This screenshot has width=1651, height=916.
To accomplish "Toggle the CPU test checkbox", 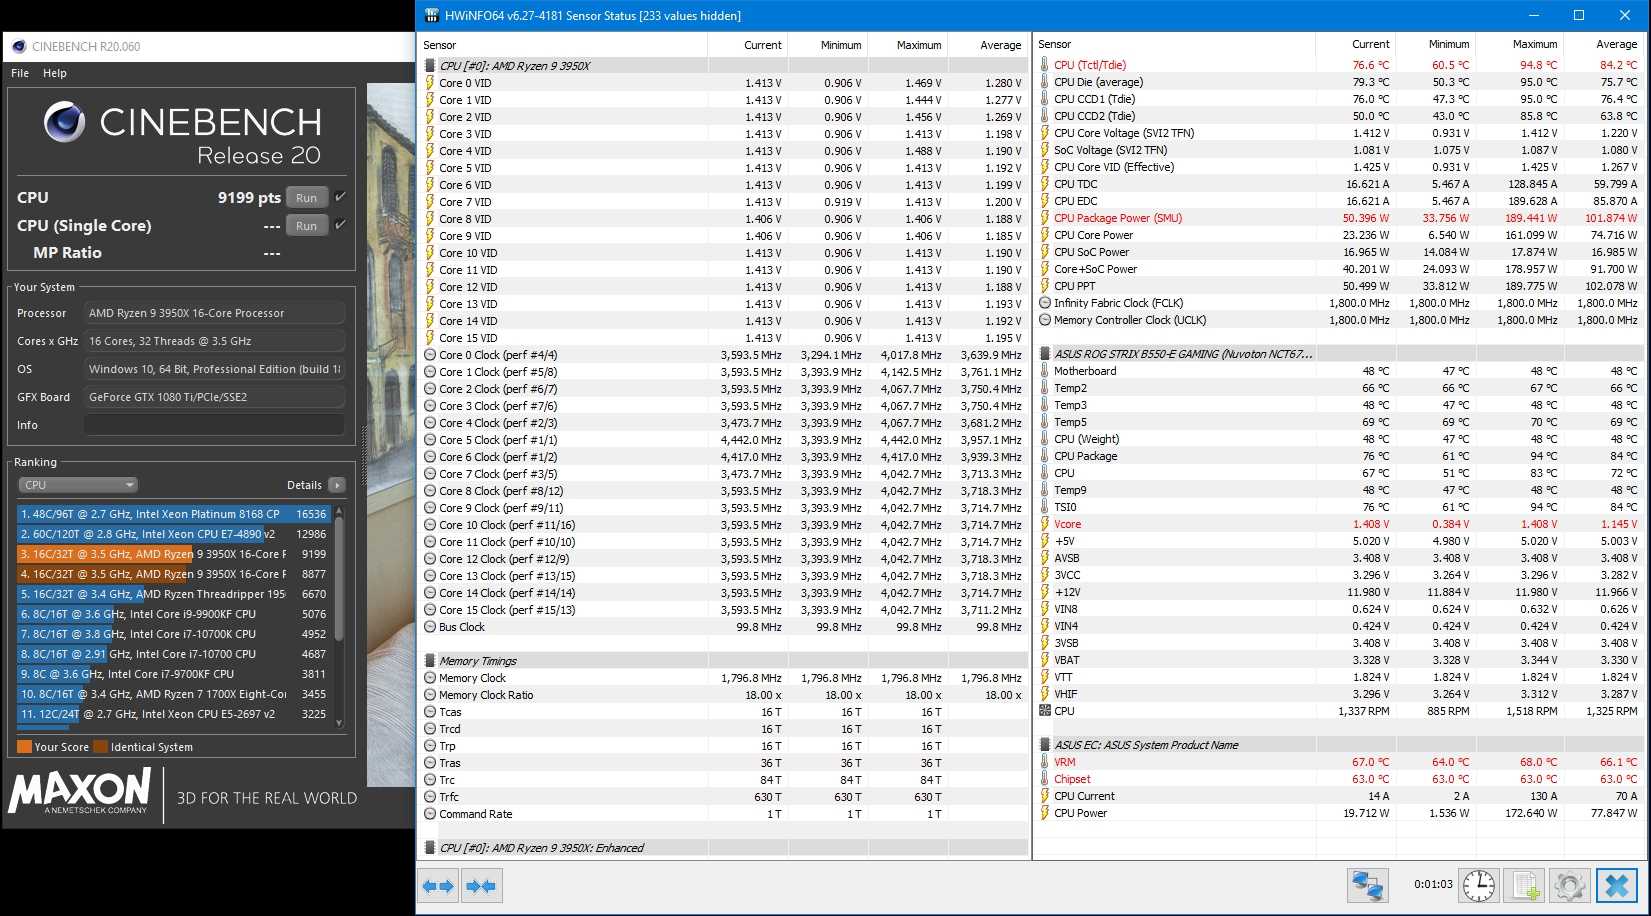I will coord(341,197).
